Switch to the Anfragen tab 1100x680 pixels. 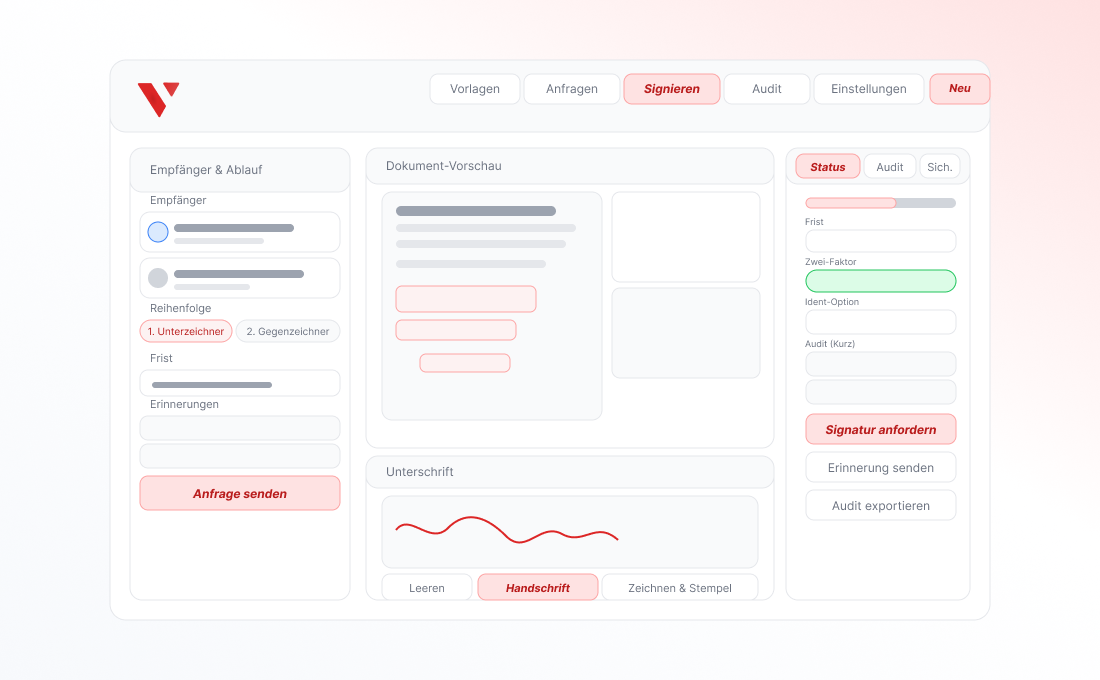click(572, 89)
